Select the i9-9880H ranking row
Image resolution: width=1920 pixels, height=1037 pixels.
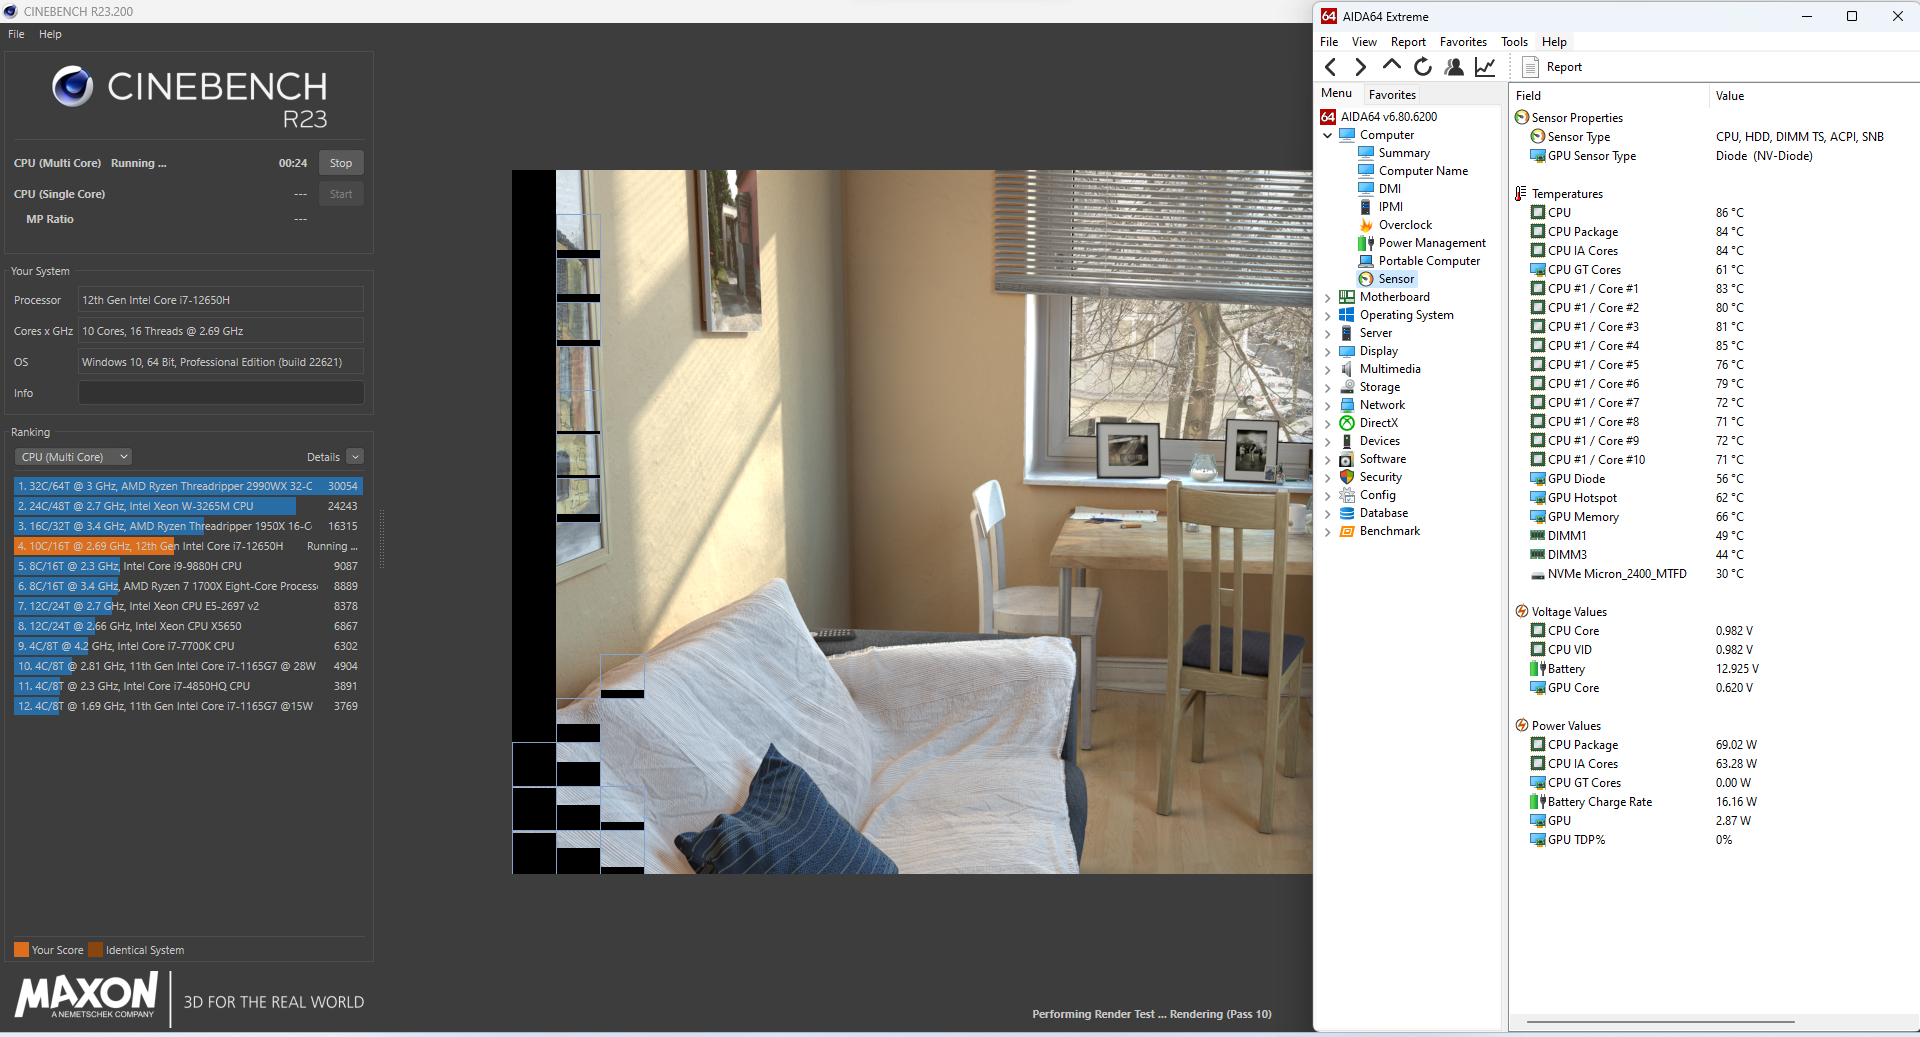188,566
